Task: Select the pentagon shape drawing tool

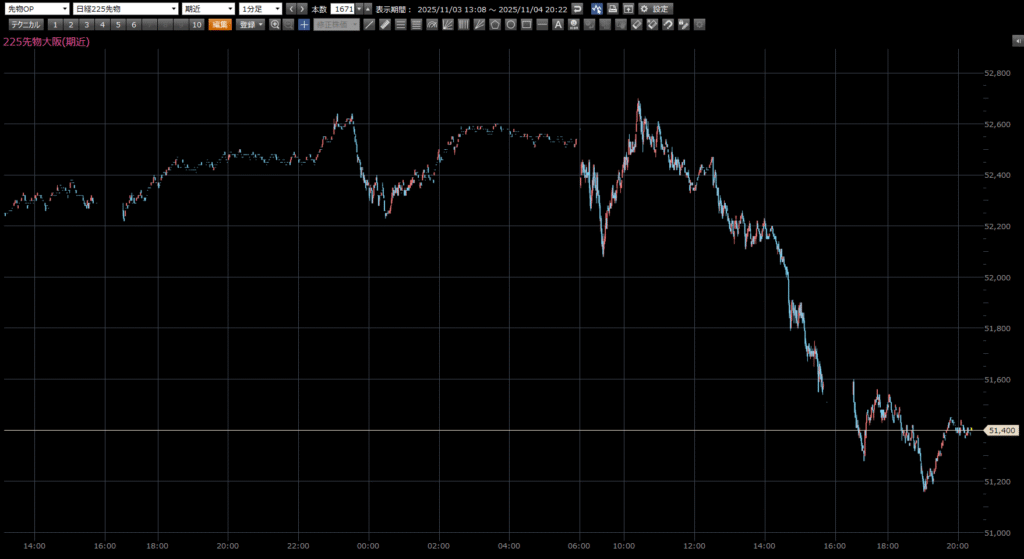Action: pos(495,24)
